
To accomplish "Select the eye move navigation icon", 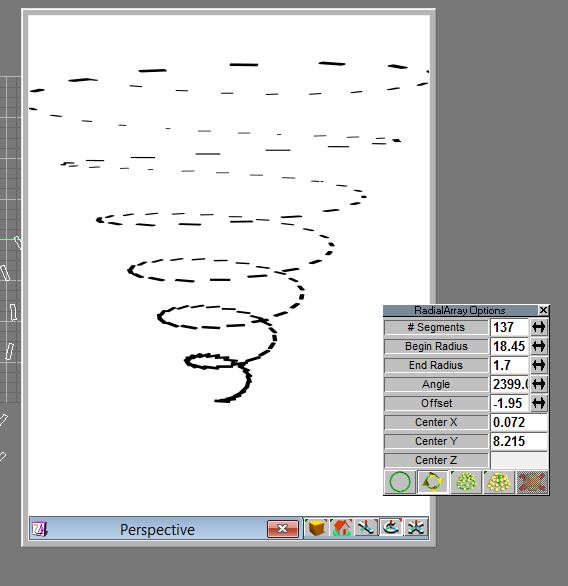I will (366, 528).
